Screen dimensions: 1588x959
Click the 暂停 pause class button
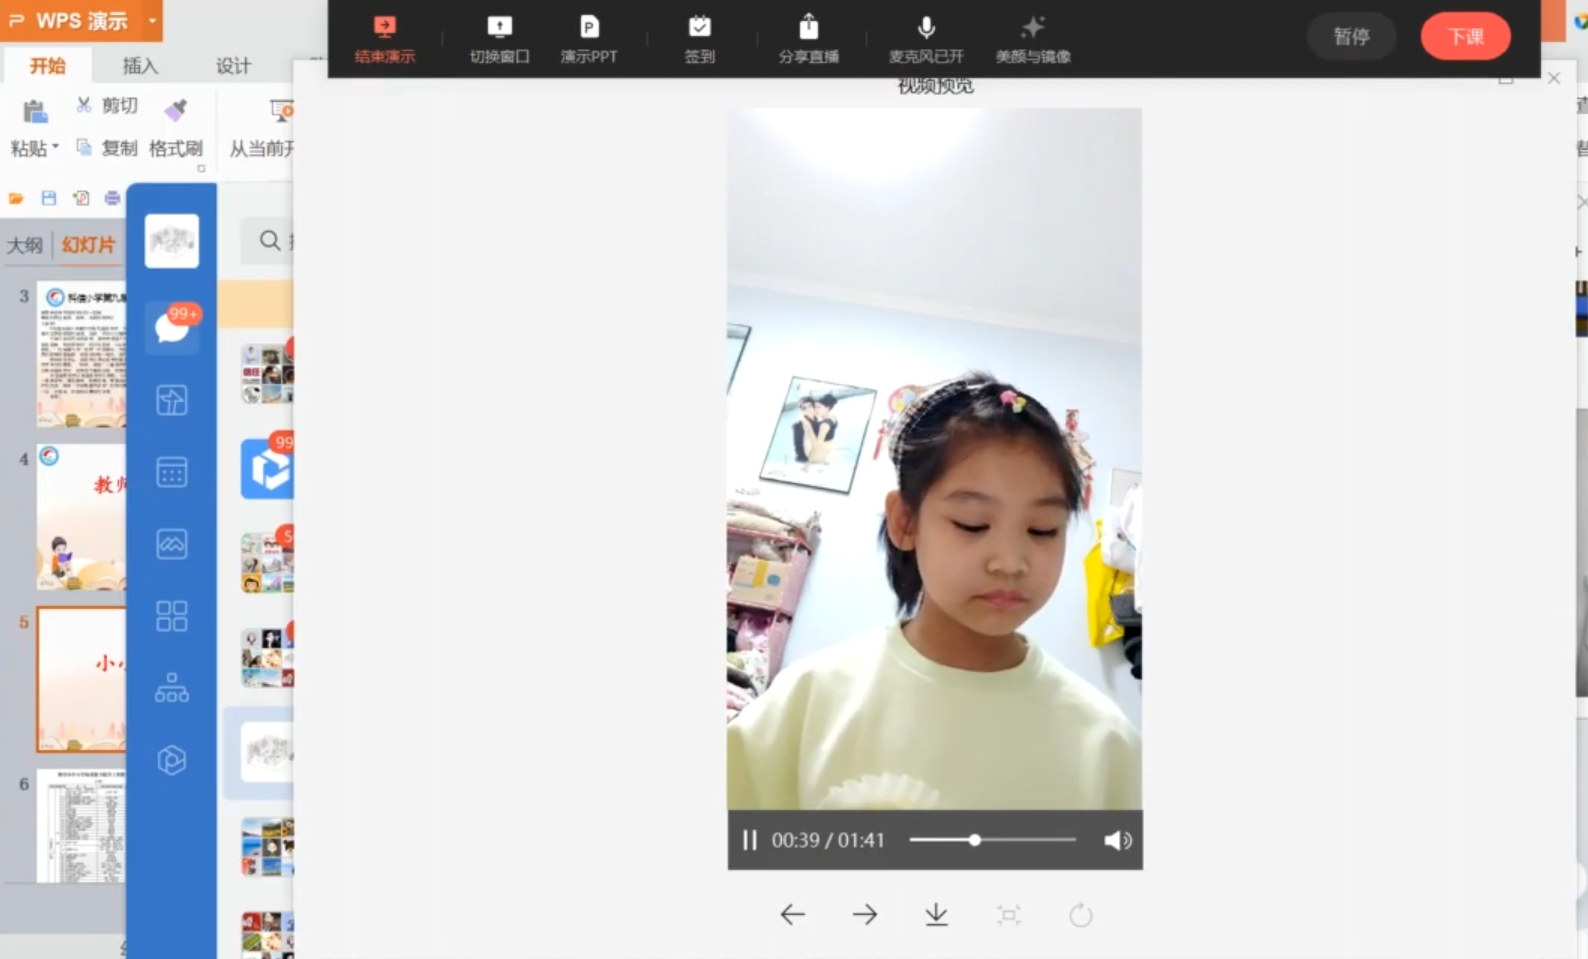pos(1351,37)
